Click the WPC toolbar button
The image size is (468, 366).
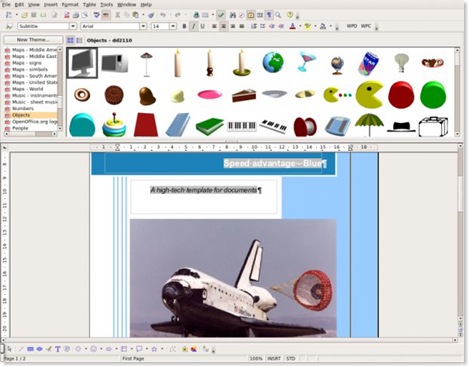tap(366, 26)
